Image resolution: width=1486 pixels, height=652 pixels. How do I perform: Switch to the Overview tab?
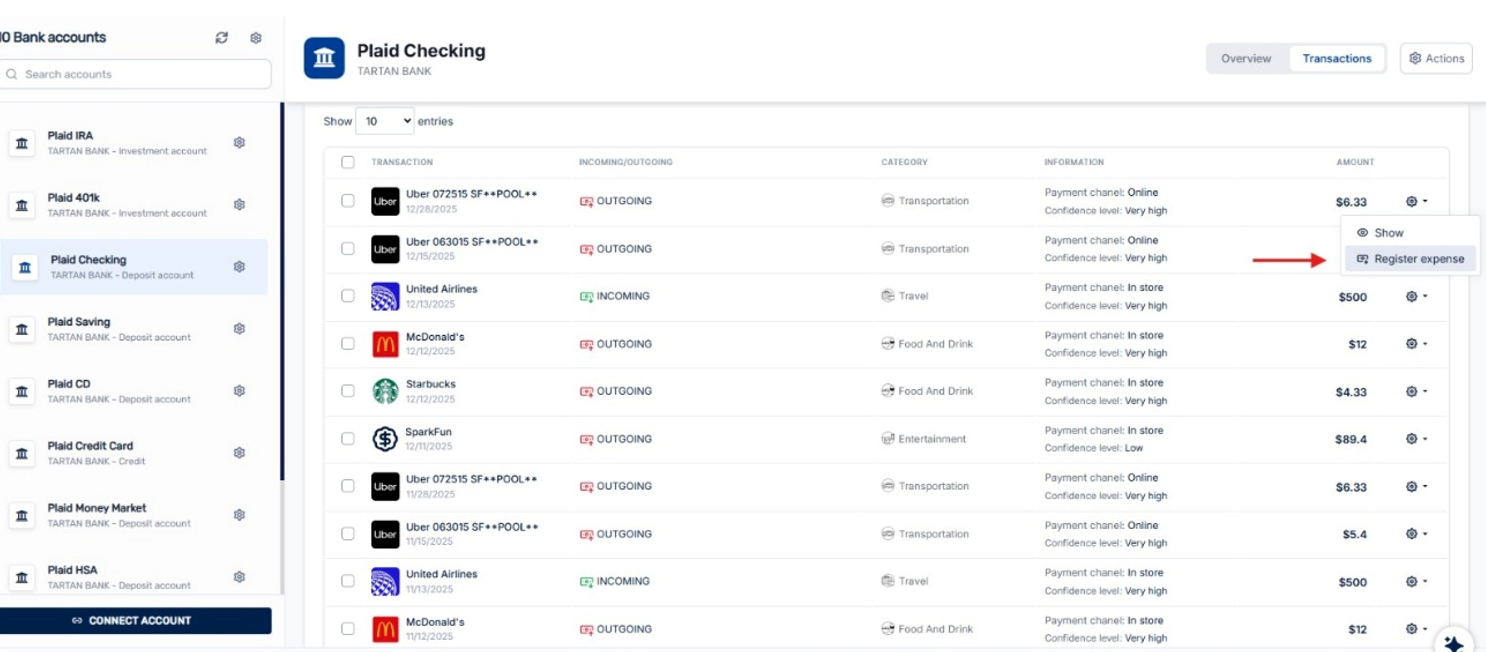[1246, 58]
